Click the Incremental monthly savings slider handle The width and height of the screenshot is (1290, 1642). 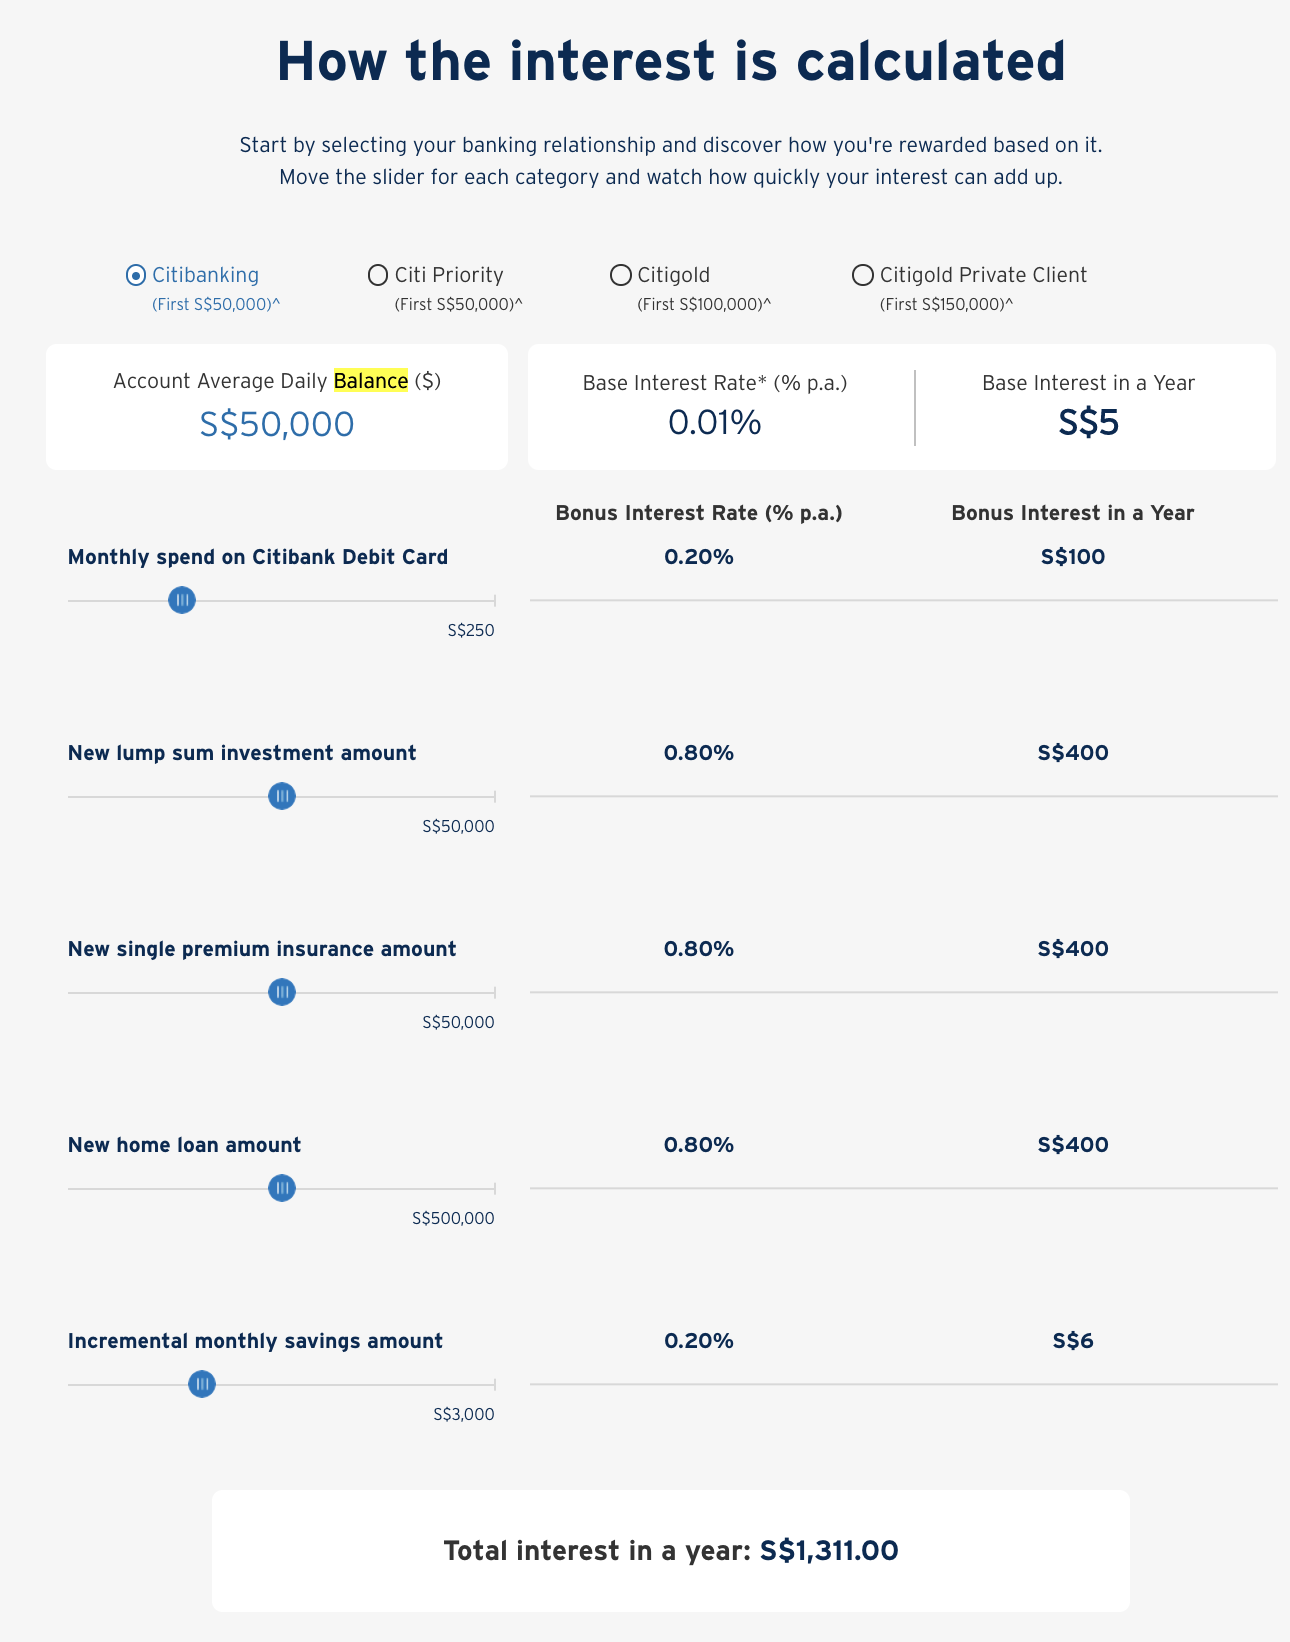click(x=200, y=1385)
